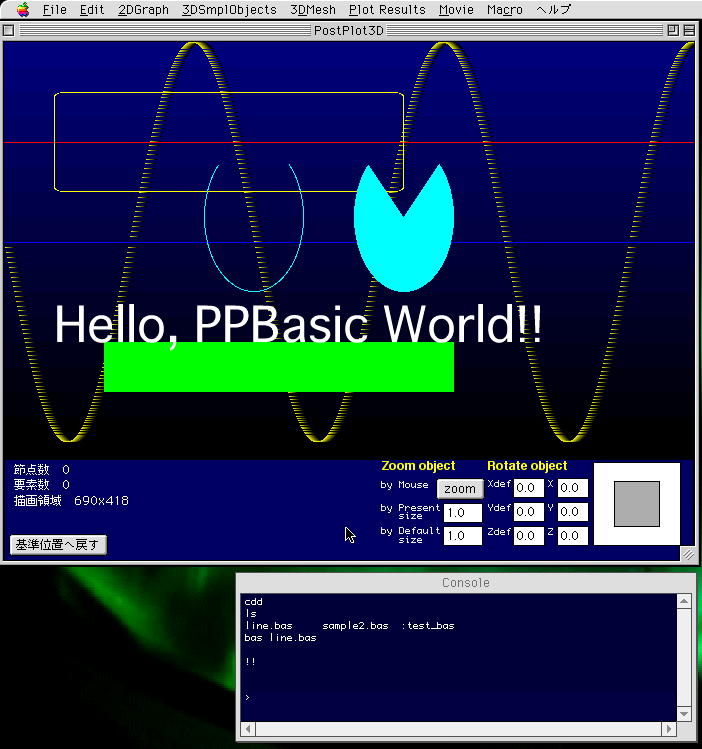Open the File menu
Screen dimensions: 702x749
point(54,10)
